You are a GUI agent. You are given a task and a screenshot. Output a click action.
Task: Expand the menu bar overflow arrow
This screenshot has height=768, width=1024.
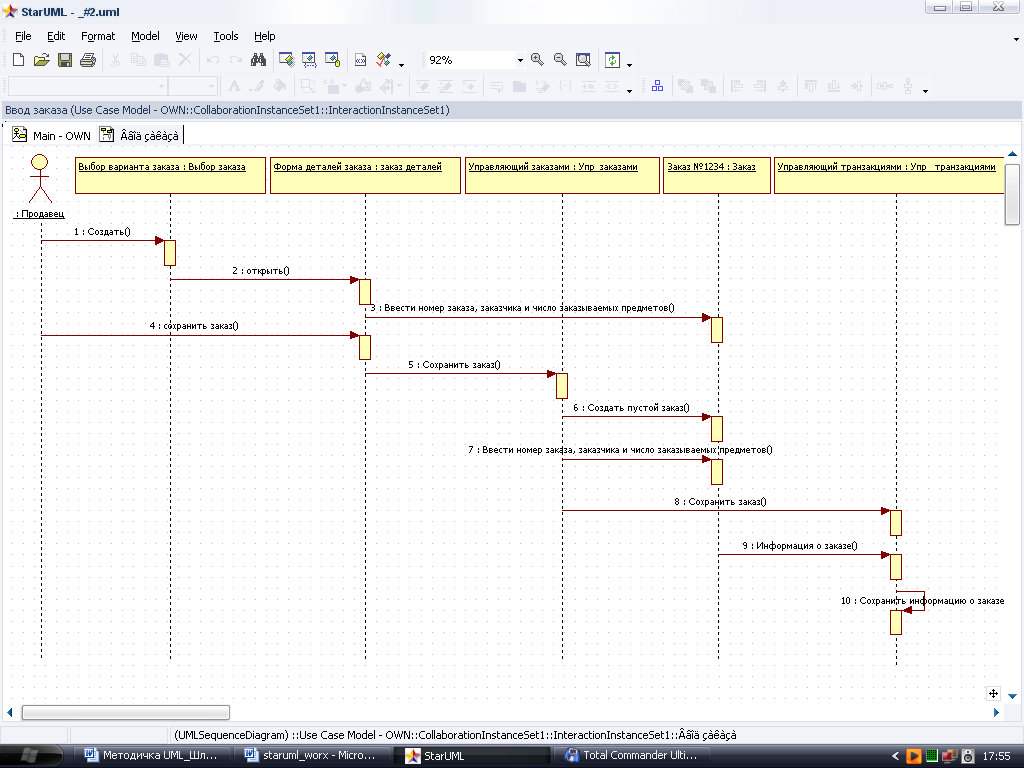(1016, 39)
